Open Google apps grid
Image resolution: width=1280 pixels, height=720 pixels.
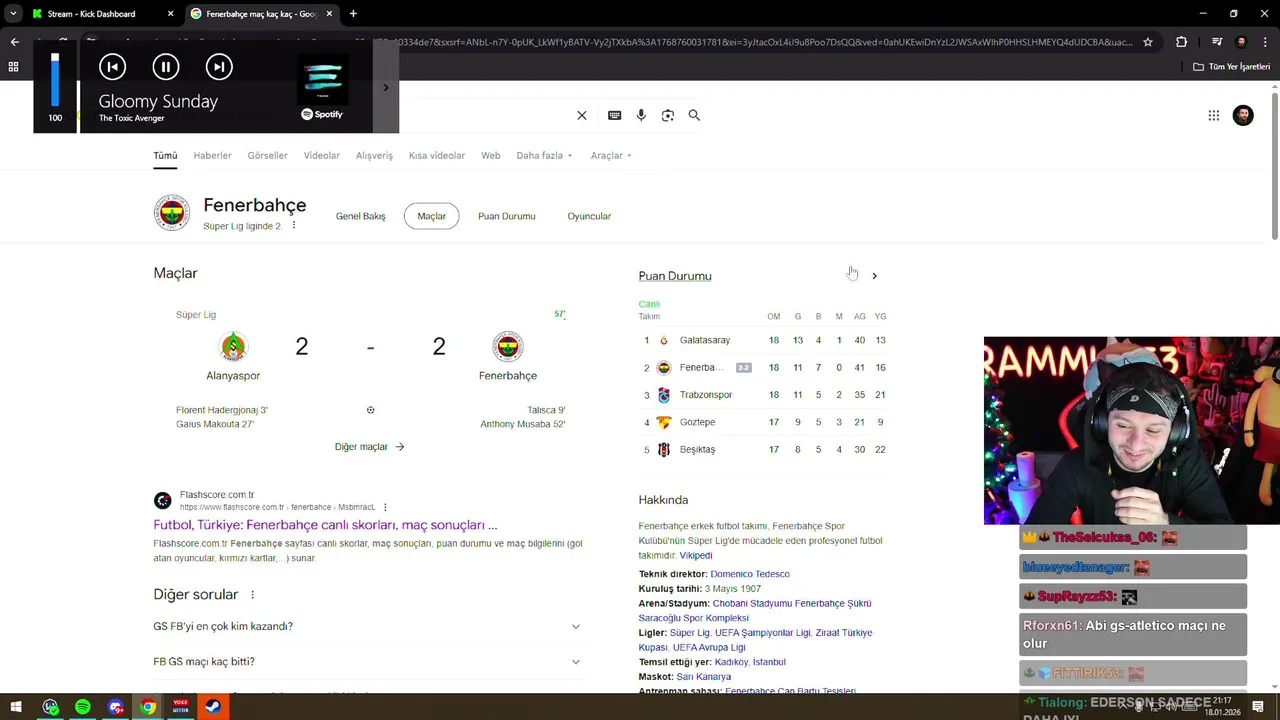[x=1214, y=115]
